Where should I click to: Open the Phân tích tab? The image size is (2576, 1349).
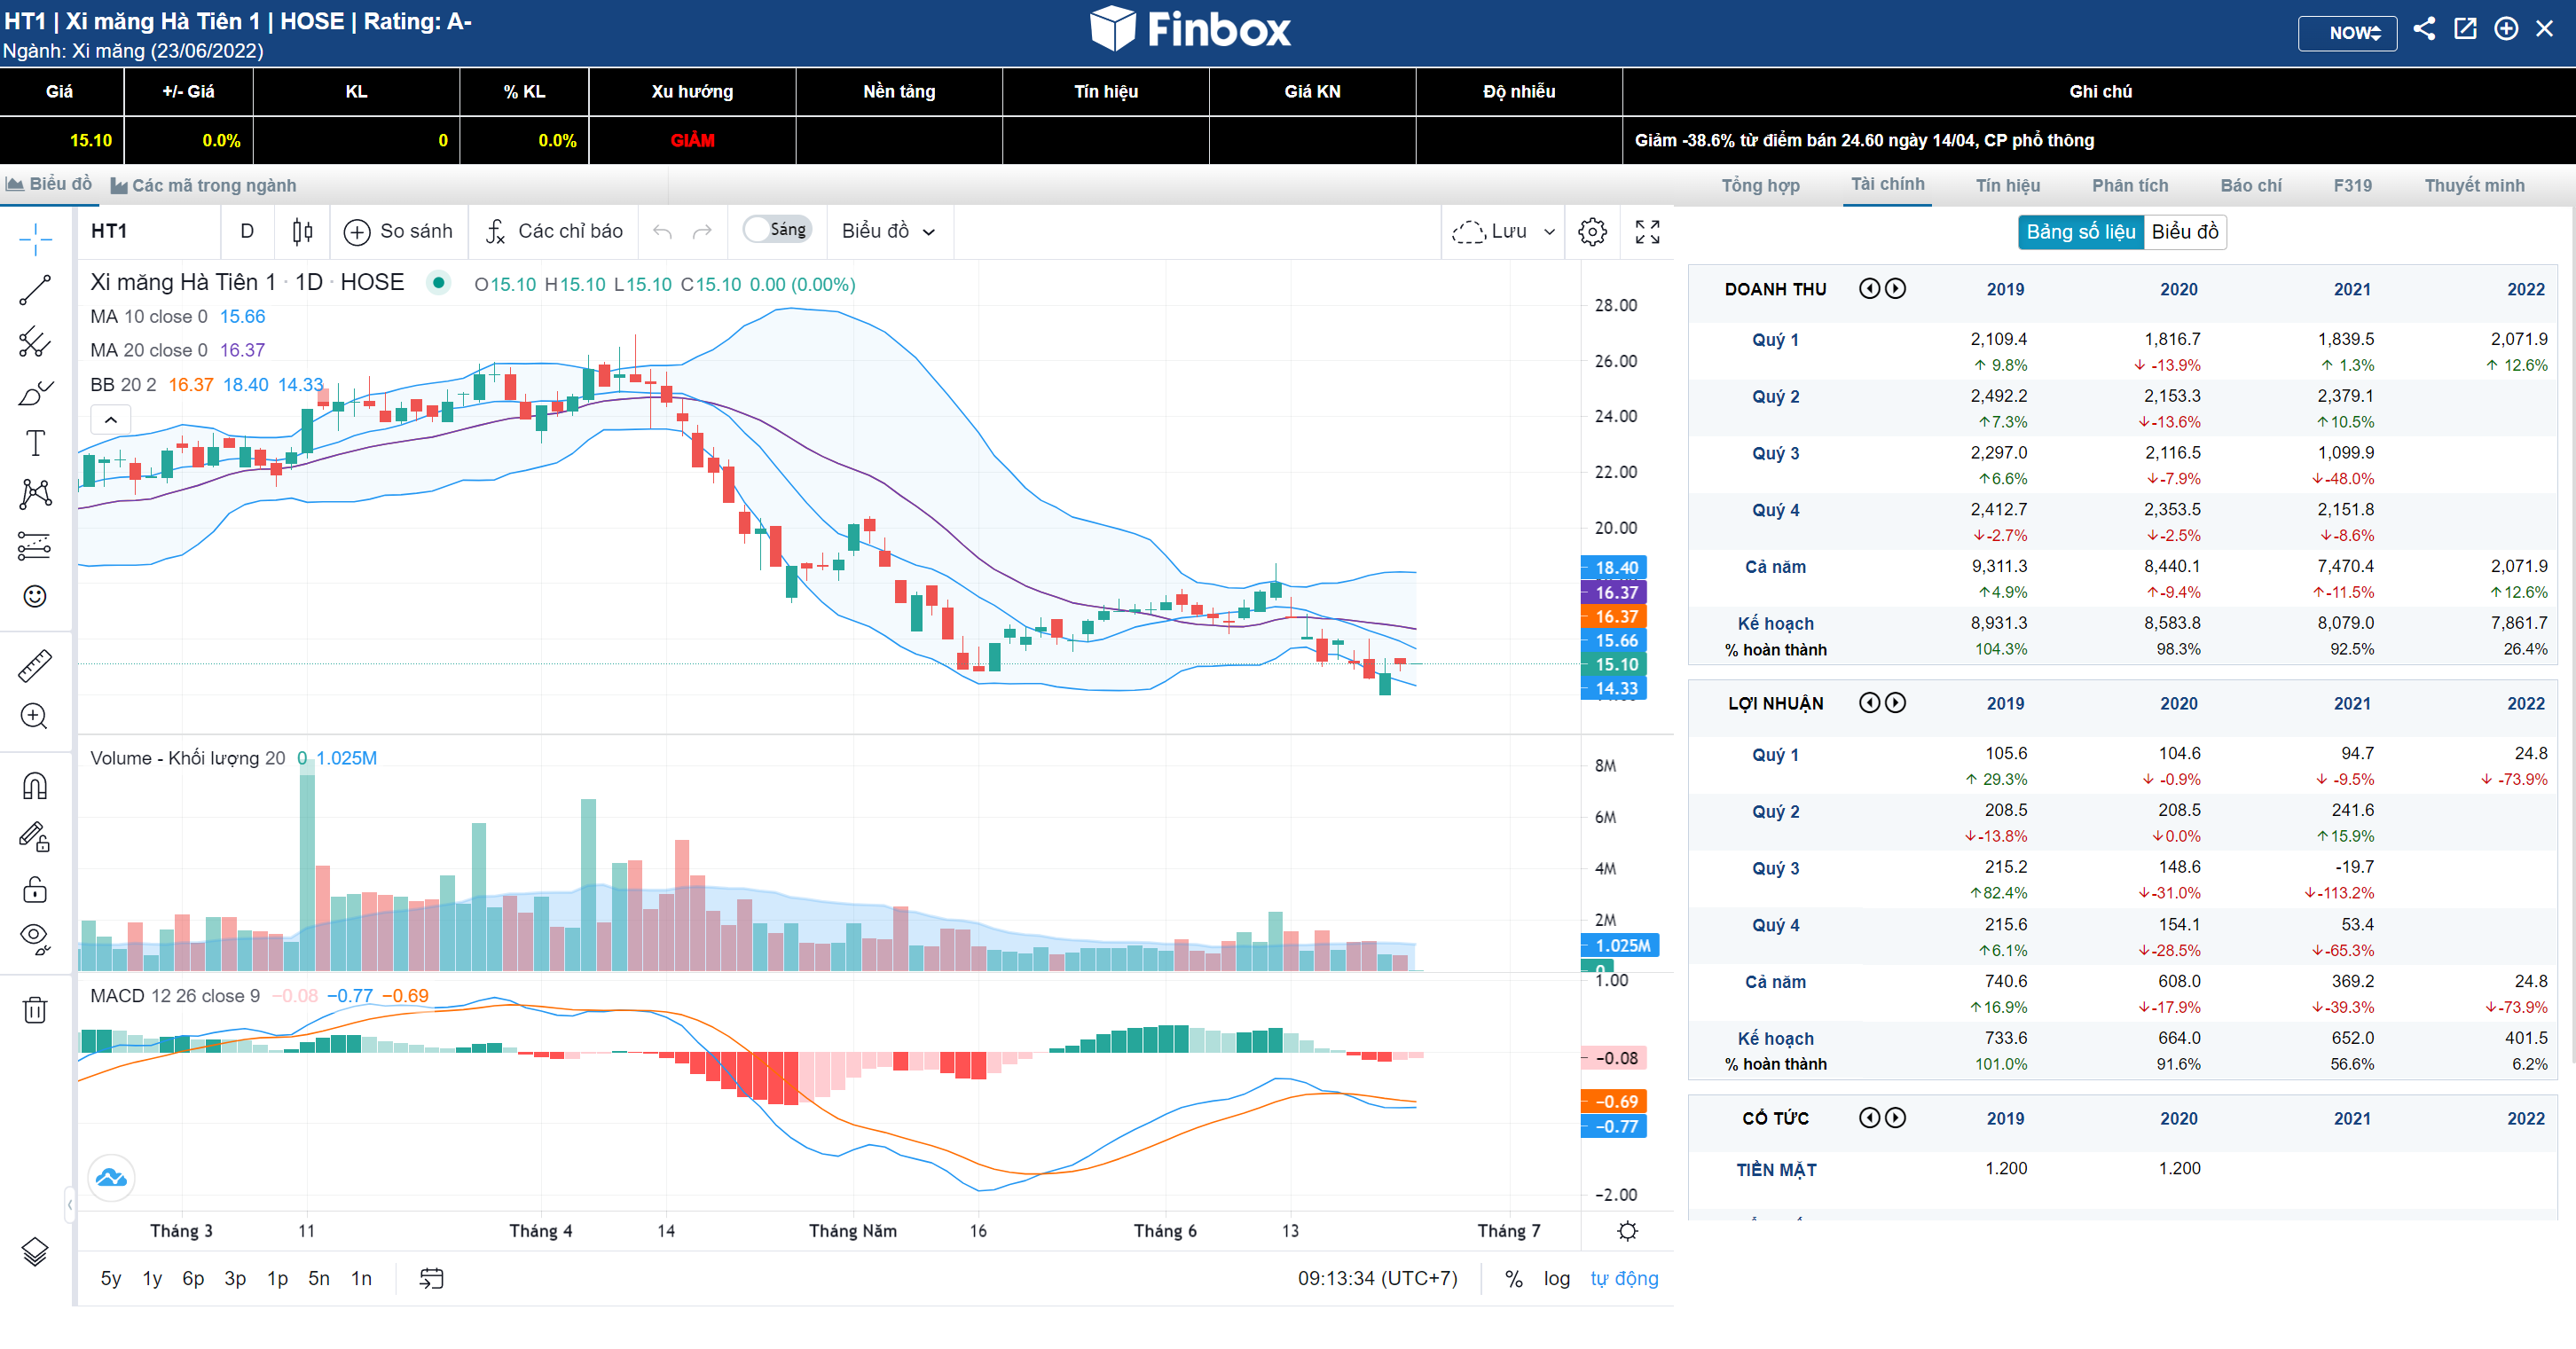click(x=2129, y=185)
